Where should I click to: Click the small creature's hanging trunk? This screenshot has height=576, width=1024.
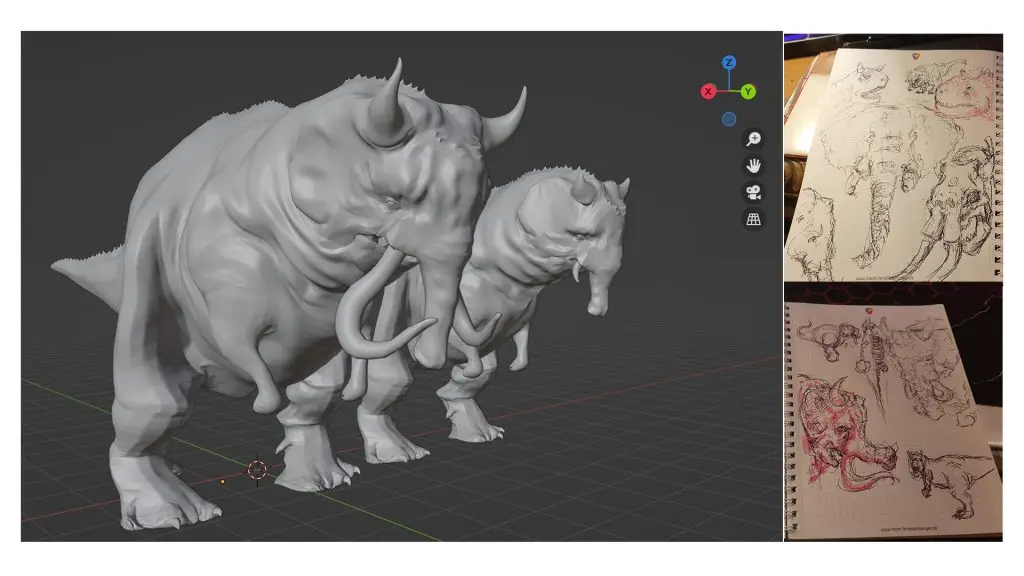[596, 292]
